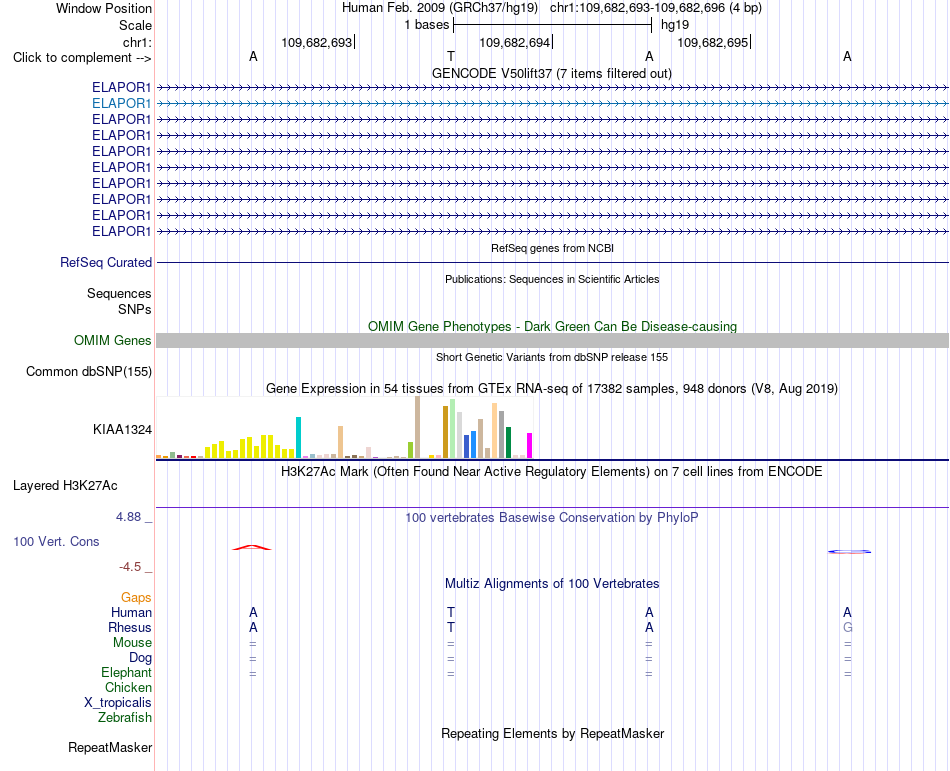Click position label 109,682,693
The height and width of the screenshot is (771, 950).
tap(317, 42)
